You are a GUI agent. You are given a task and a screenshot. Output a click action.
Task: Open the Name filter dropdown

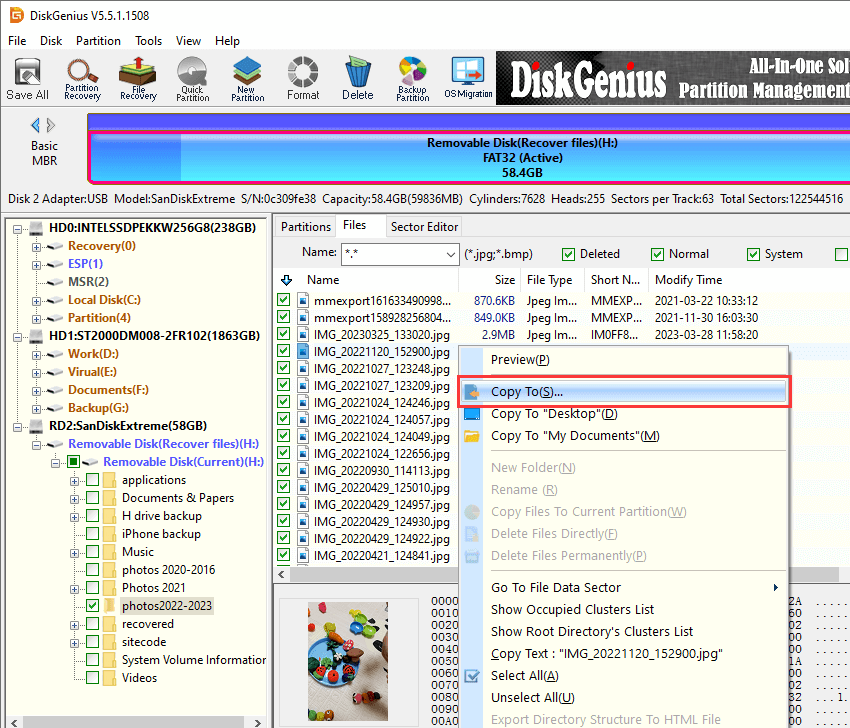450,254
